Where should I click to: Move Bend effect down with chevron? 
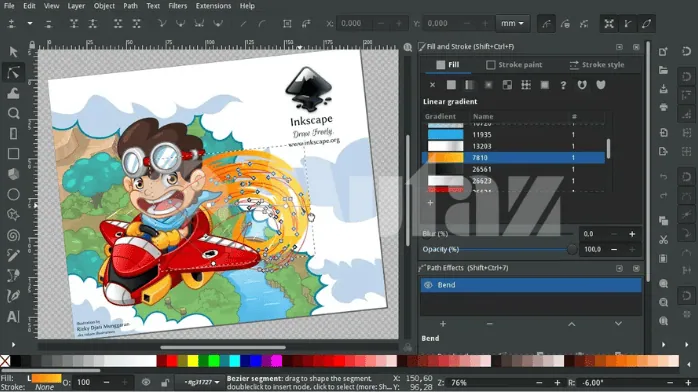coord(618,324)
